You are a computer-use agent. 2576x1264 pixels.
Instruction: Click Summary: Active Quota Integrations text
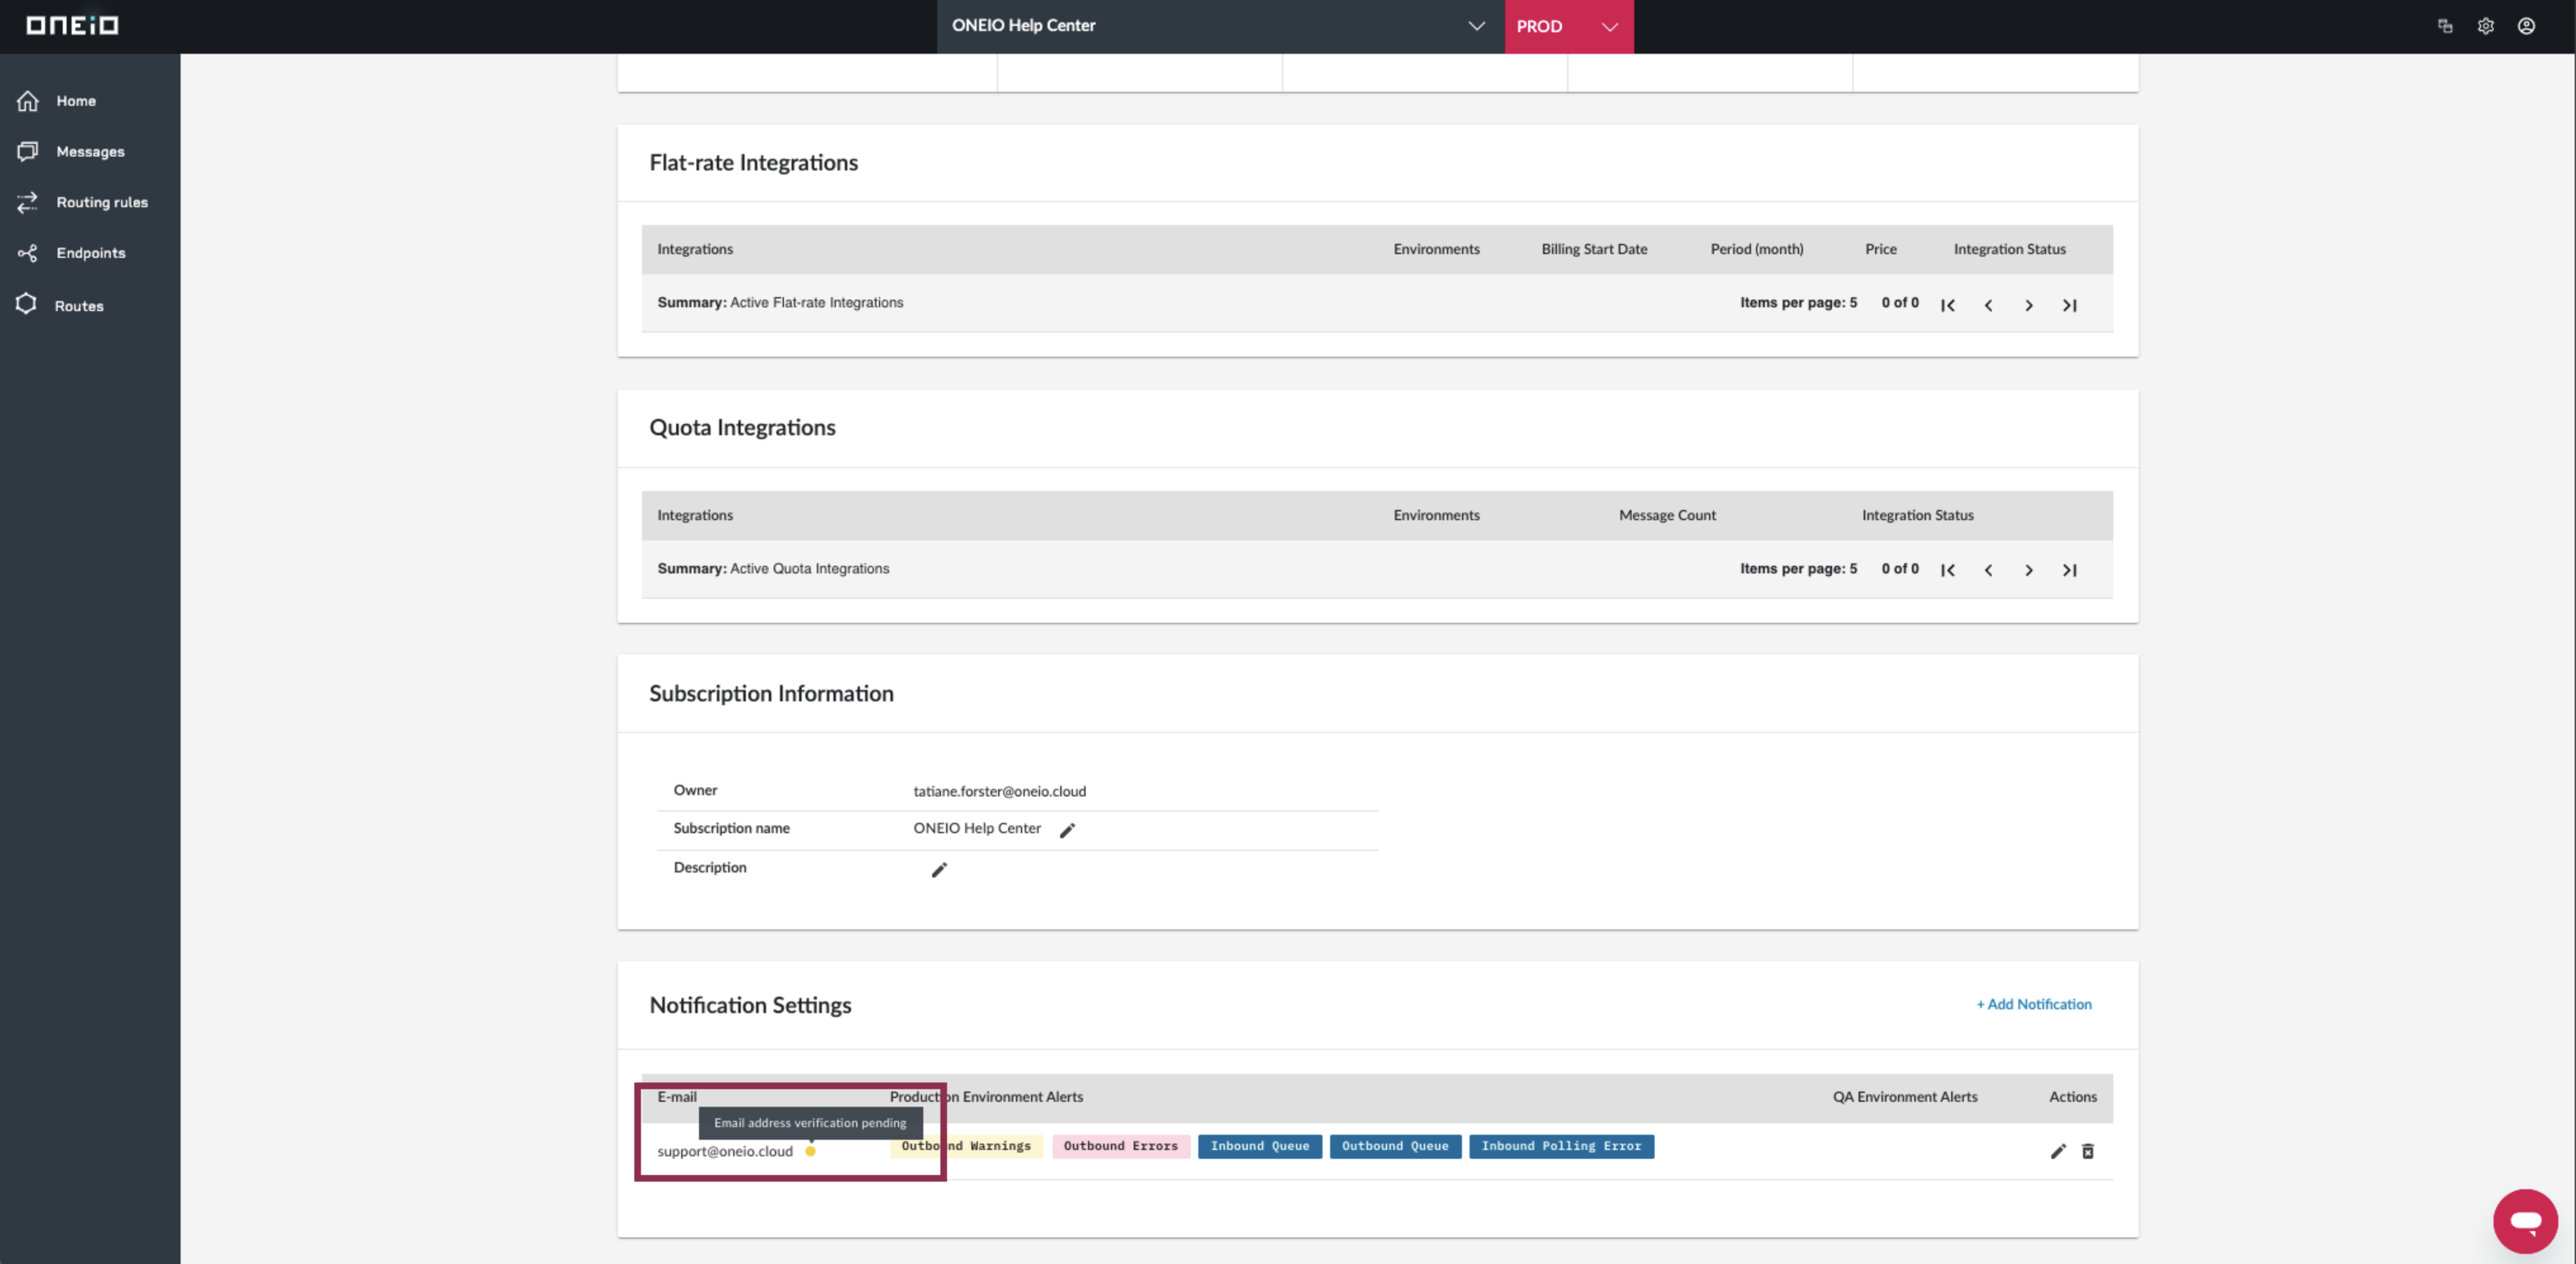[773, 568]
